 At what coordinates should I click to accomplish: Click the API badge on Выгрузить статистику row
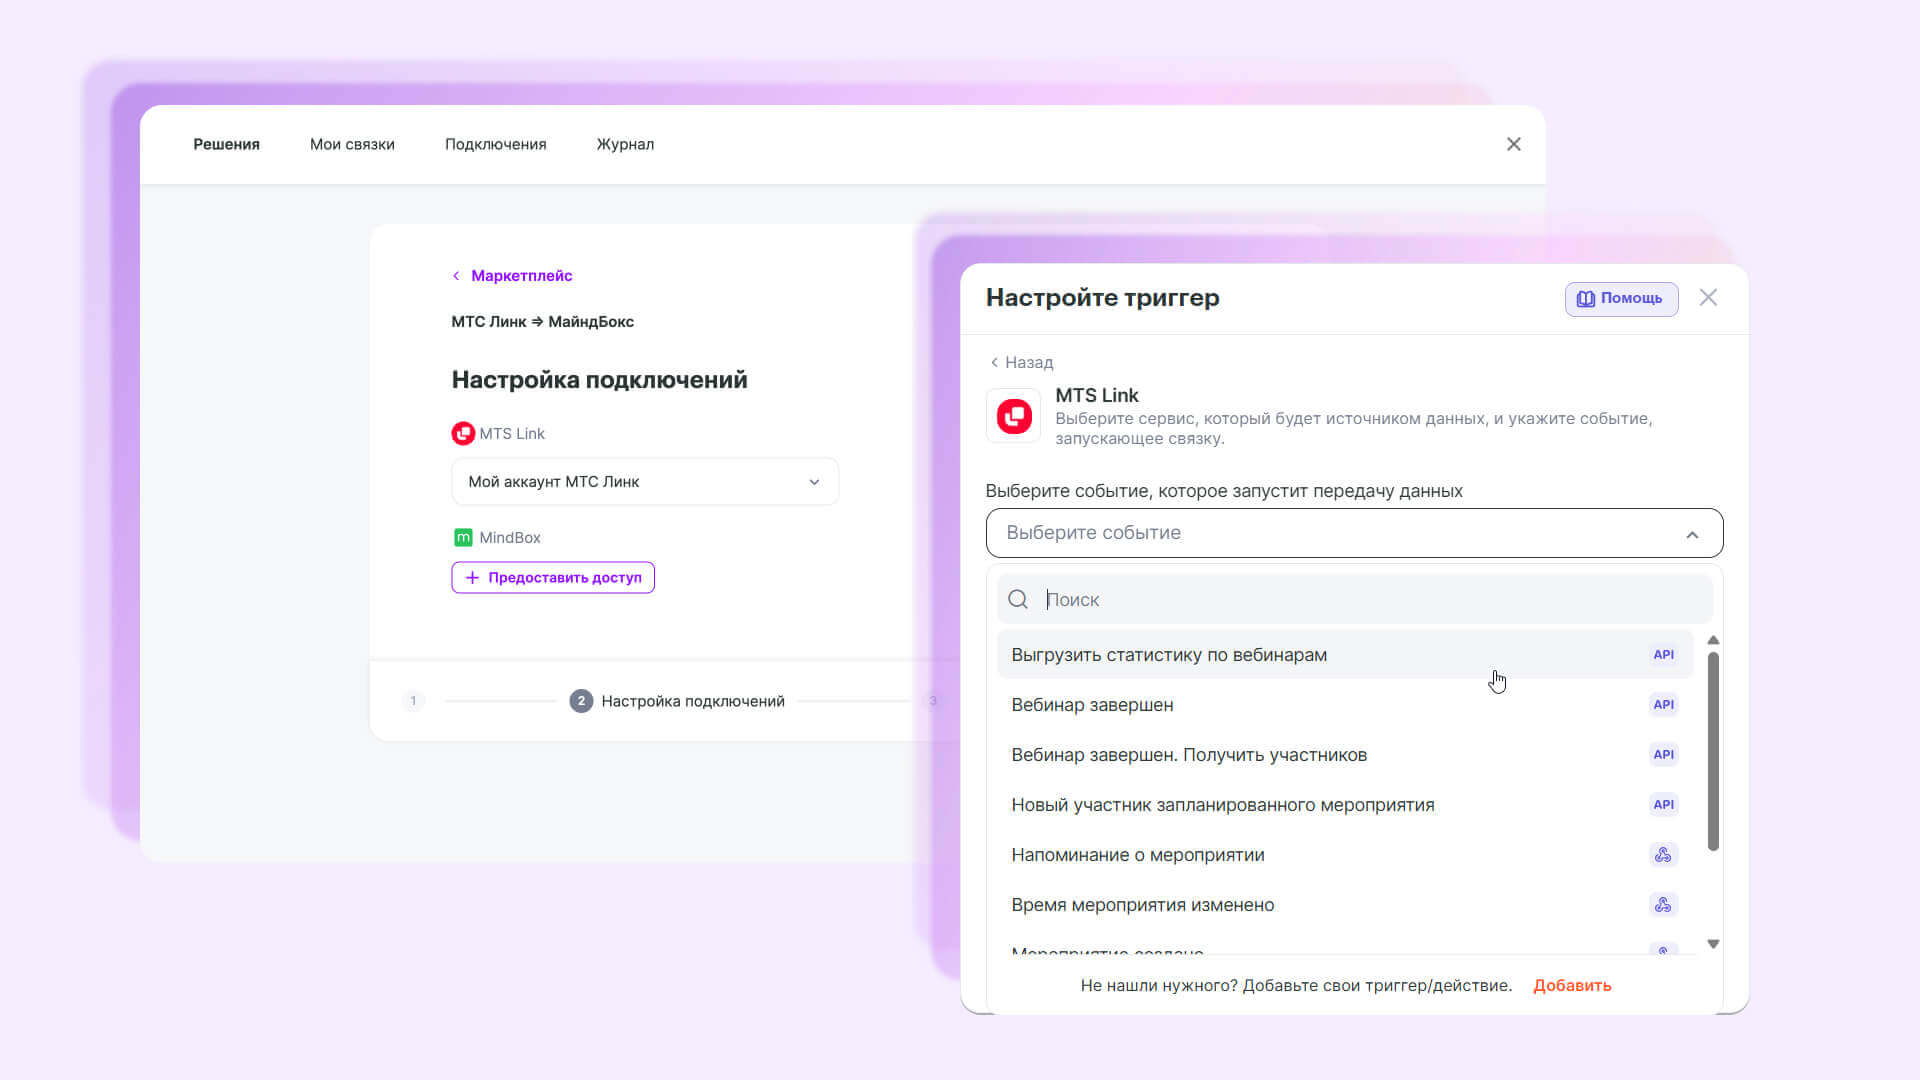click(1663, 655)
